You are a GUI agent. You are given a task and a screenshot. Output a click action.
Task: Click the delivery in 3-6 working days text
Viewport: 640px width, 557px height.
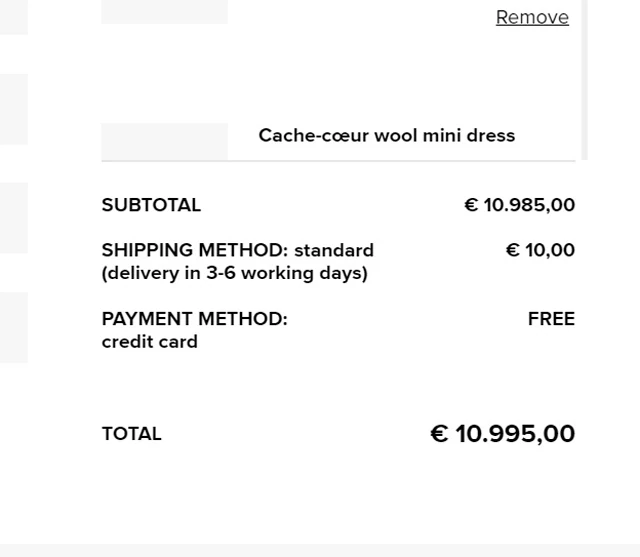[234, 273]
